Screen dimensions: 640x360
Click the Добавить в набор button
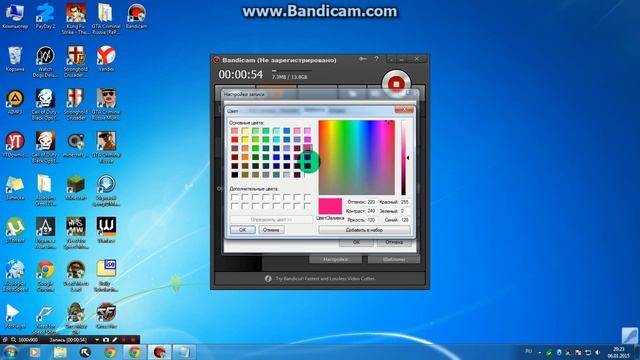tap(364, 230)
